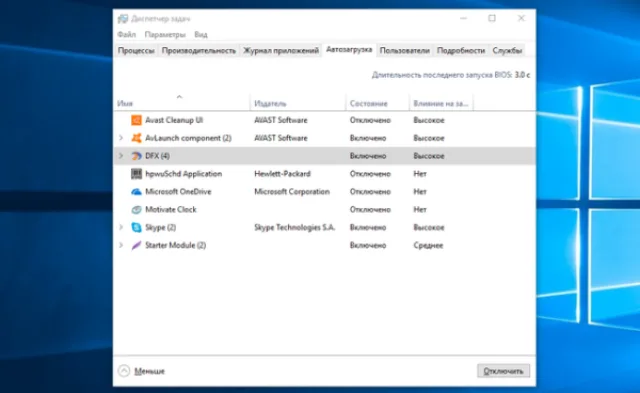This screenshot has width=640, height=393.
Task: Click the Skype icon in list
Action: (136, 227)
